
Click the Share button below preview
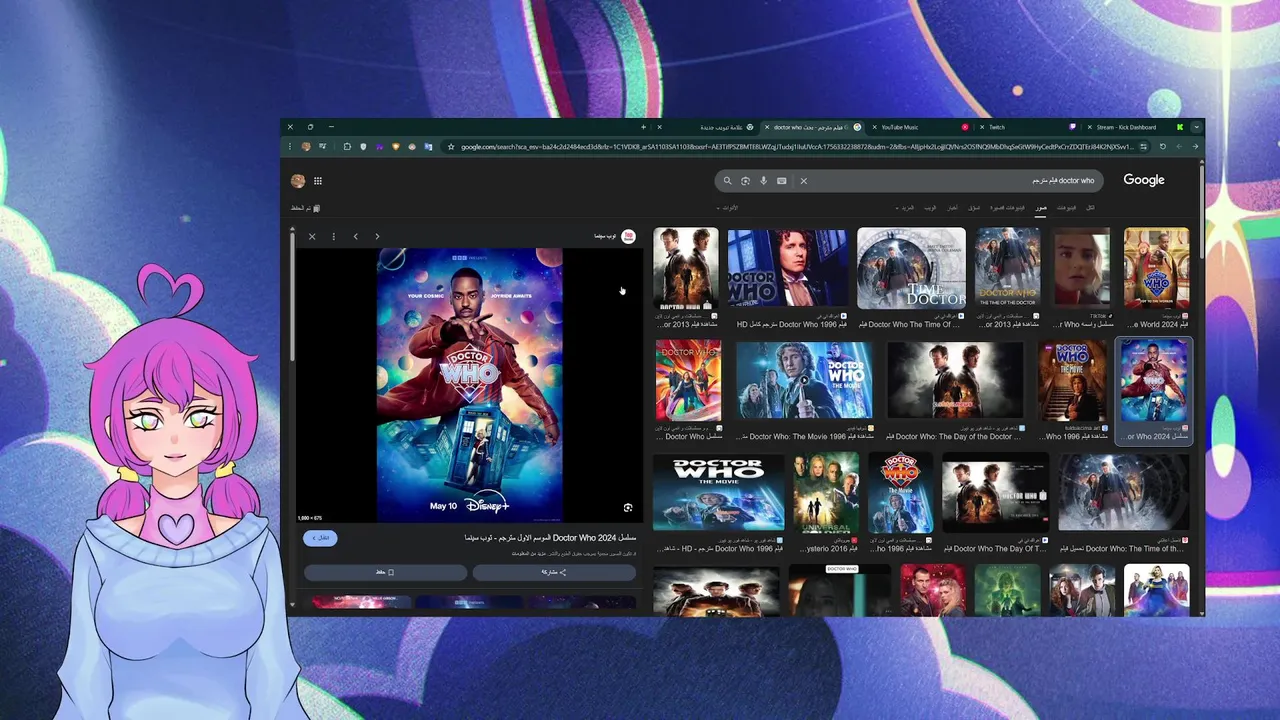pyautogui.click(x=554, y=572)
